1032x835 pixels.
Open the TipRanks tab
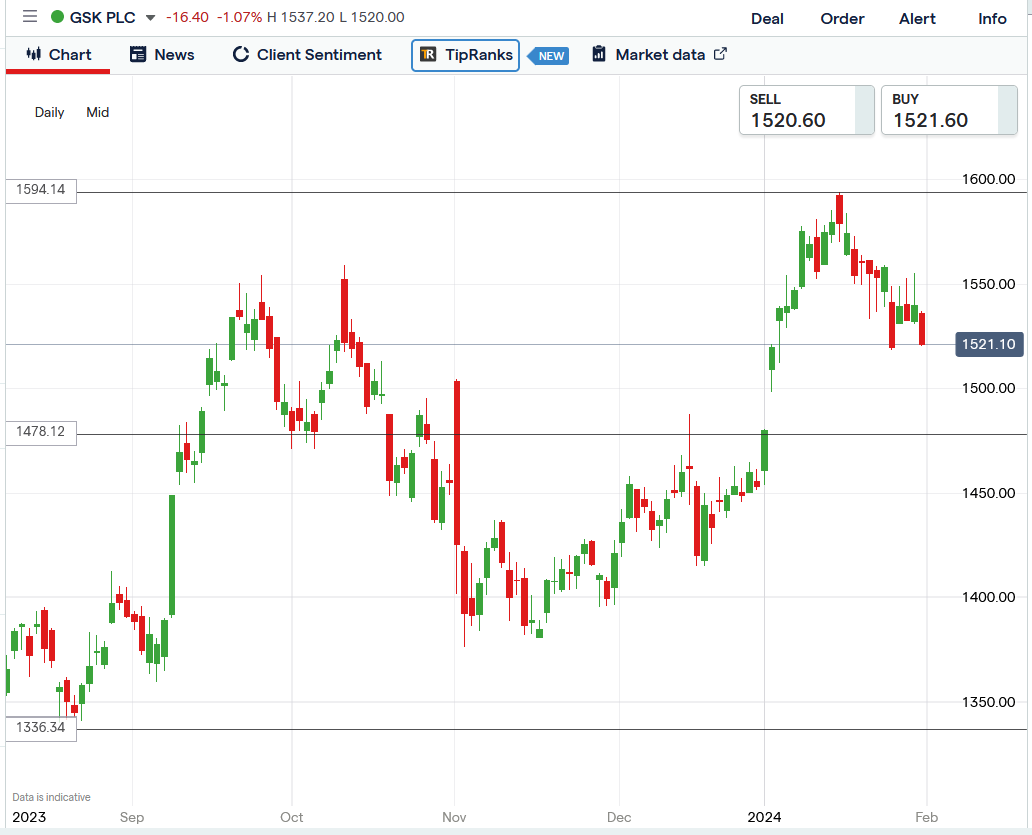click(465, 55)
